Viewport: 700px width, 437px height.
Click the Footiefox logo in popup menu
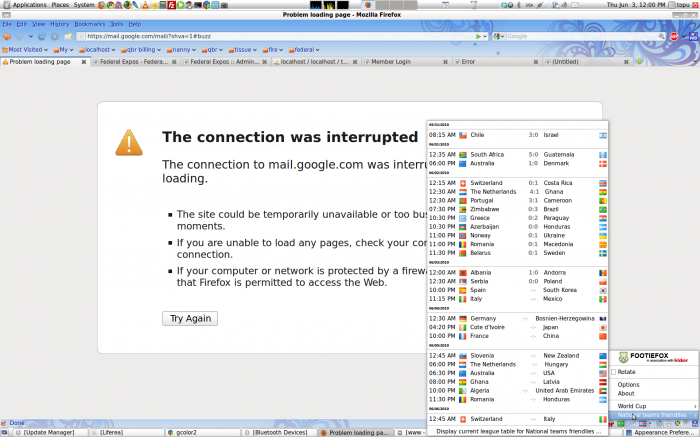click(x=623, y=357)
